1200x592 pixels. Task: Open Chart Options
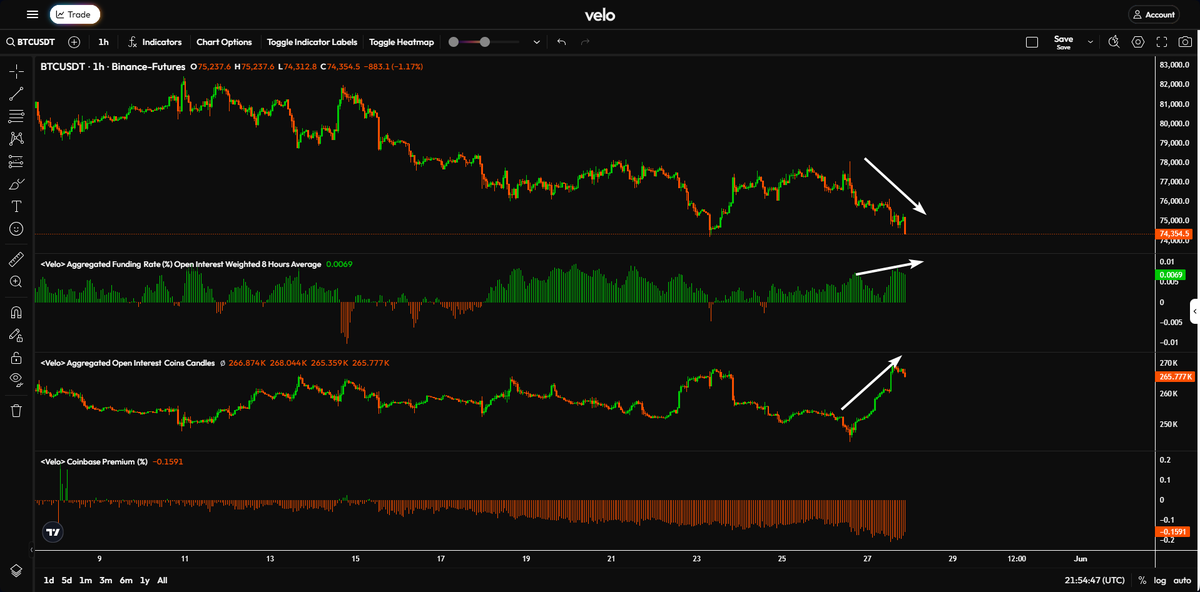[x=224, y=42]
